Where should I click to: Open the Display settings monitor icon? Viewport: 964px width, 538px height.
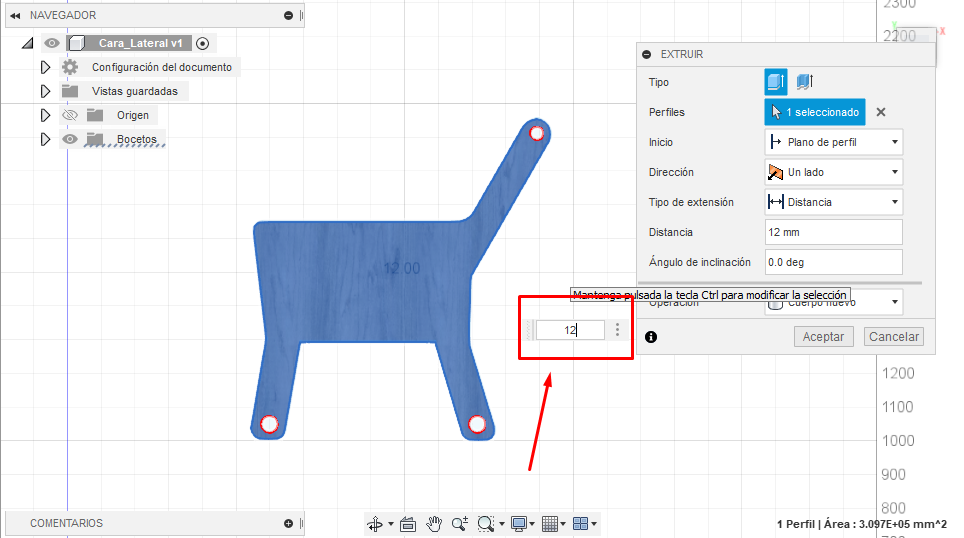coord(519,524)
